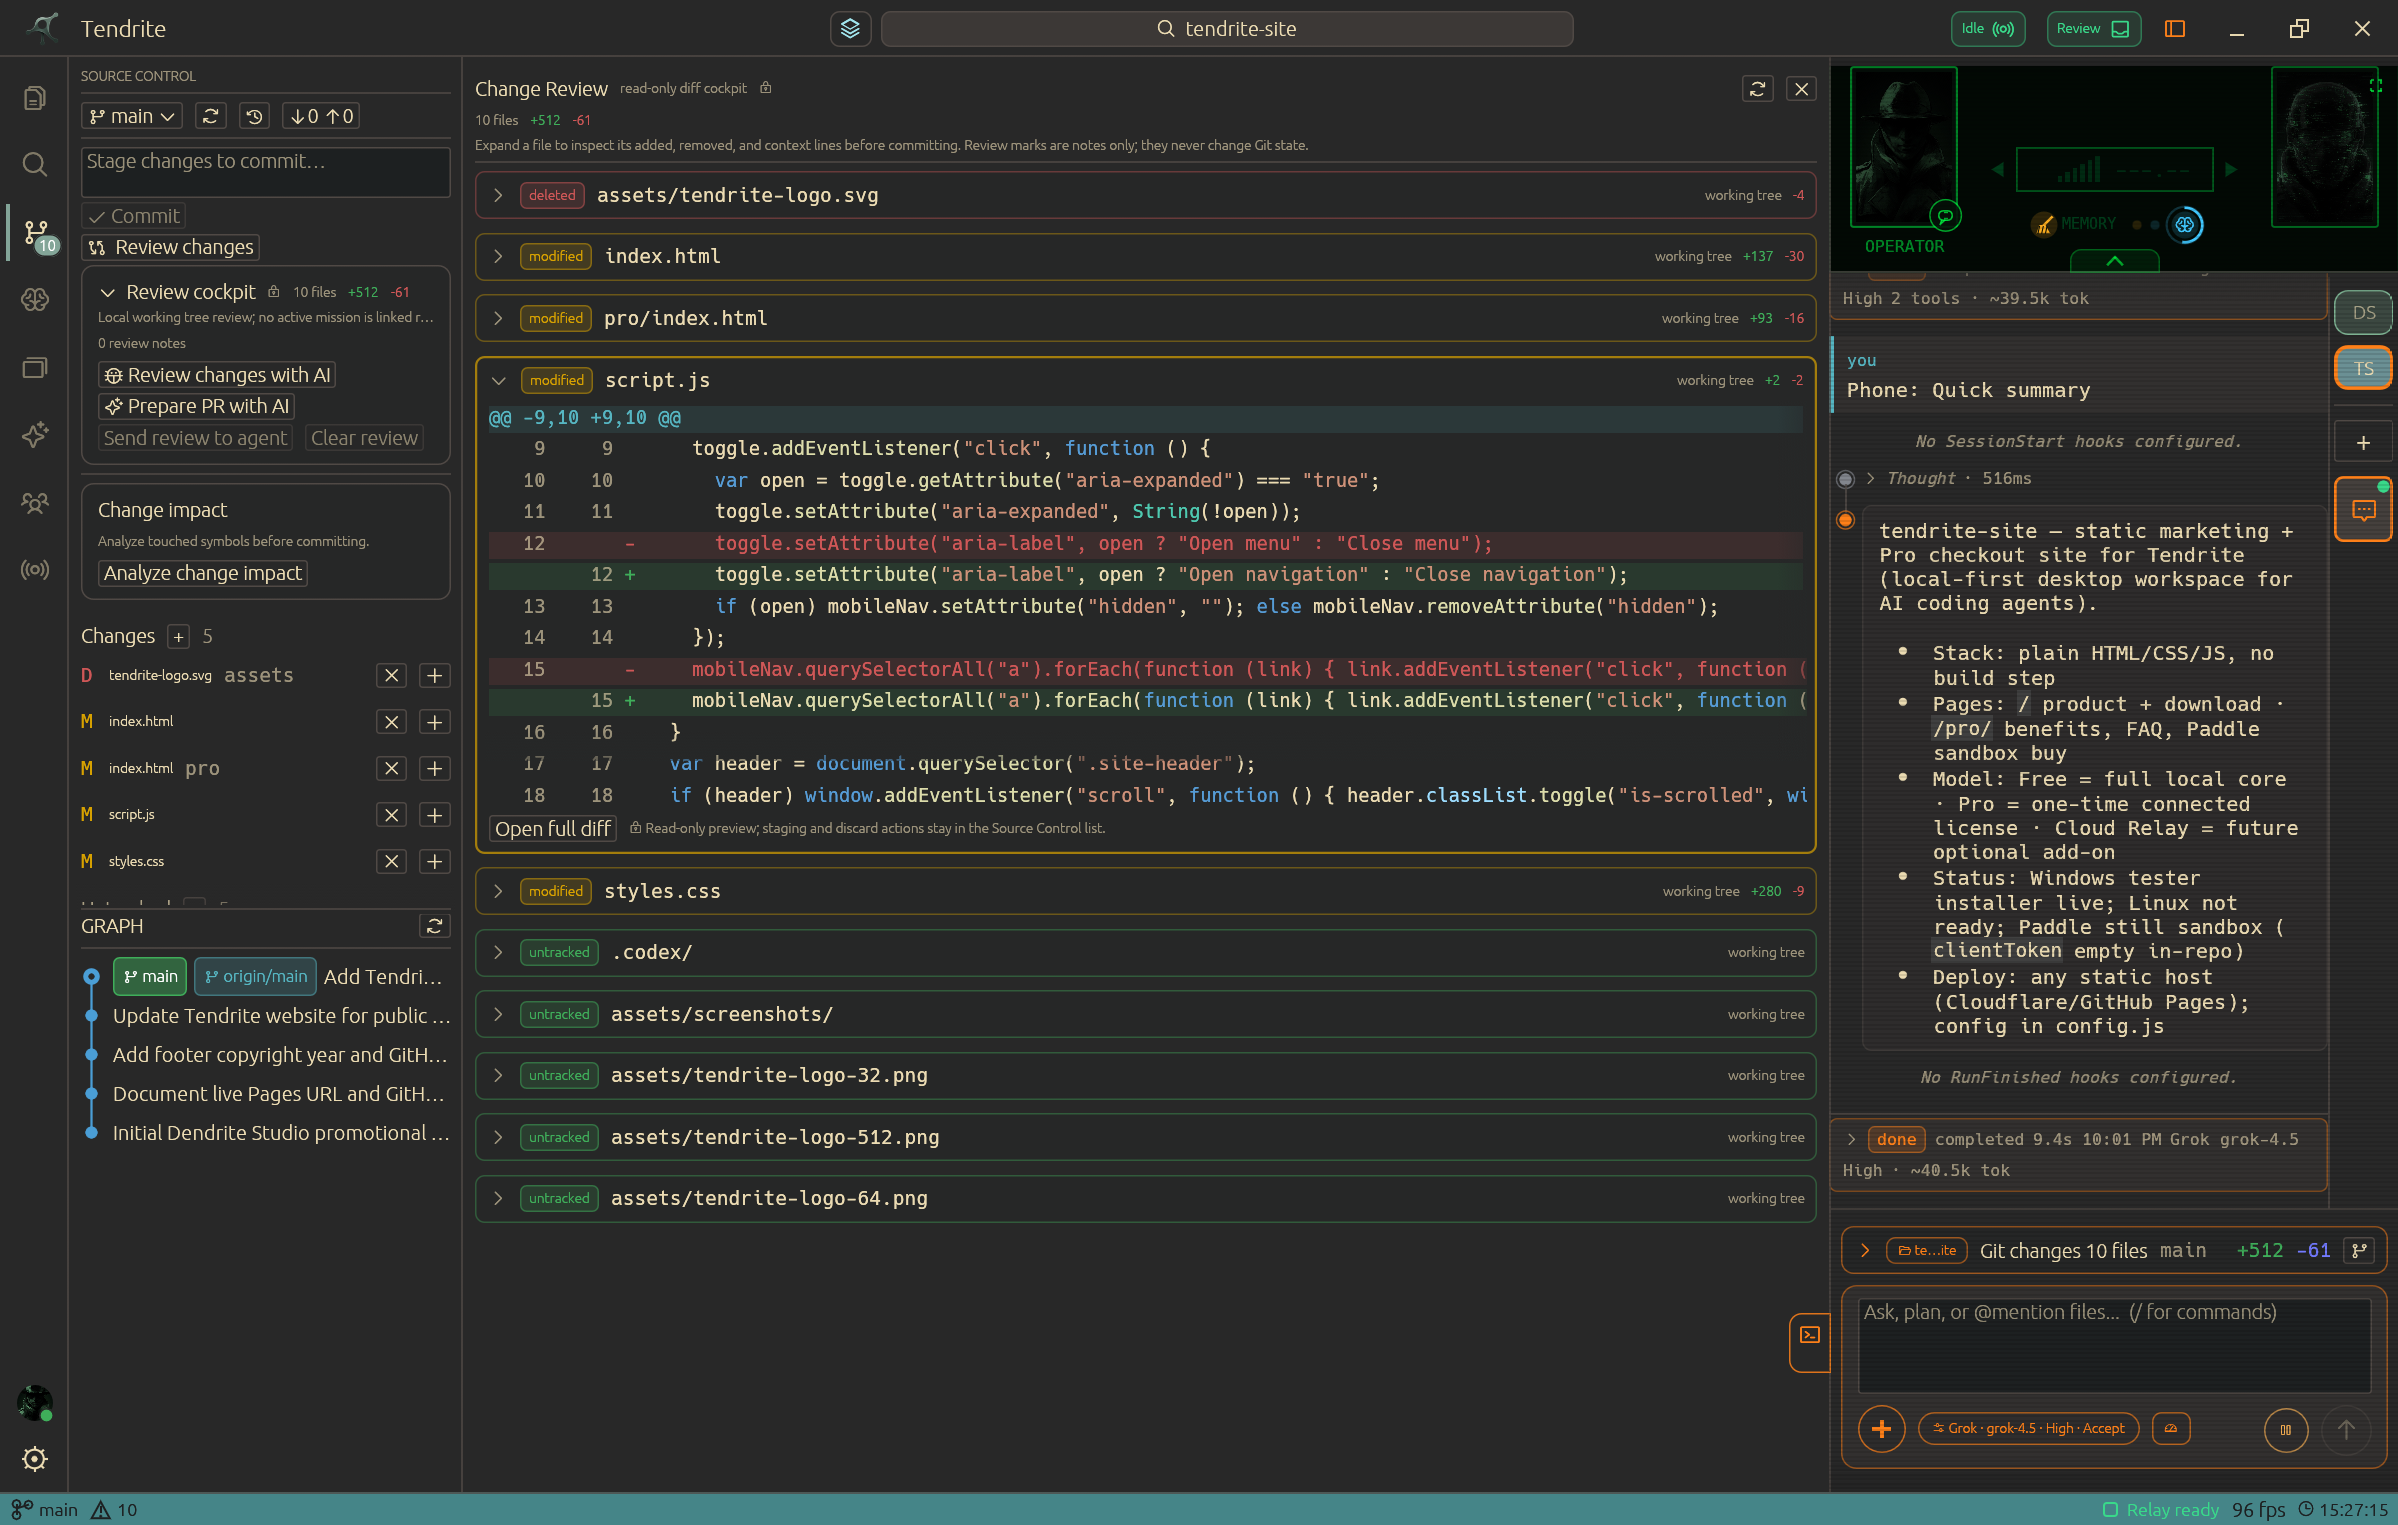Toggle the Relay ready status indicator
Screen dimensions: 2398x1525
2161,1510
